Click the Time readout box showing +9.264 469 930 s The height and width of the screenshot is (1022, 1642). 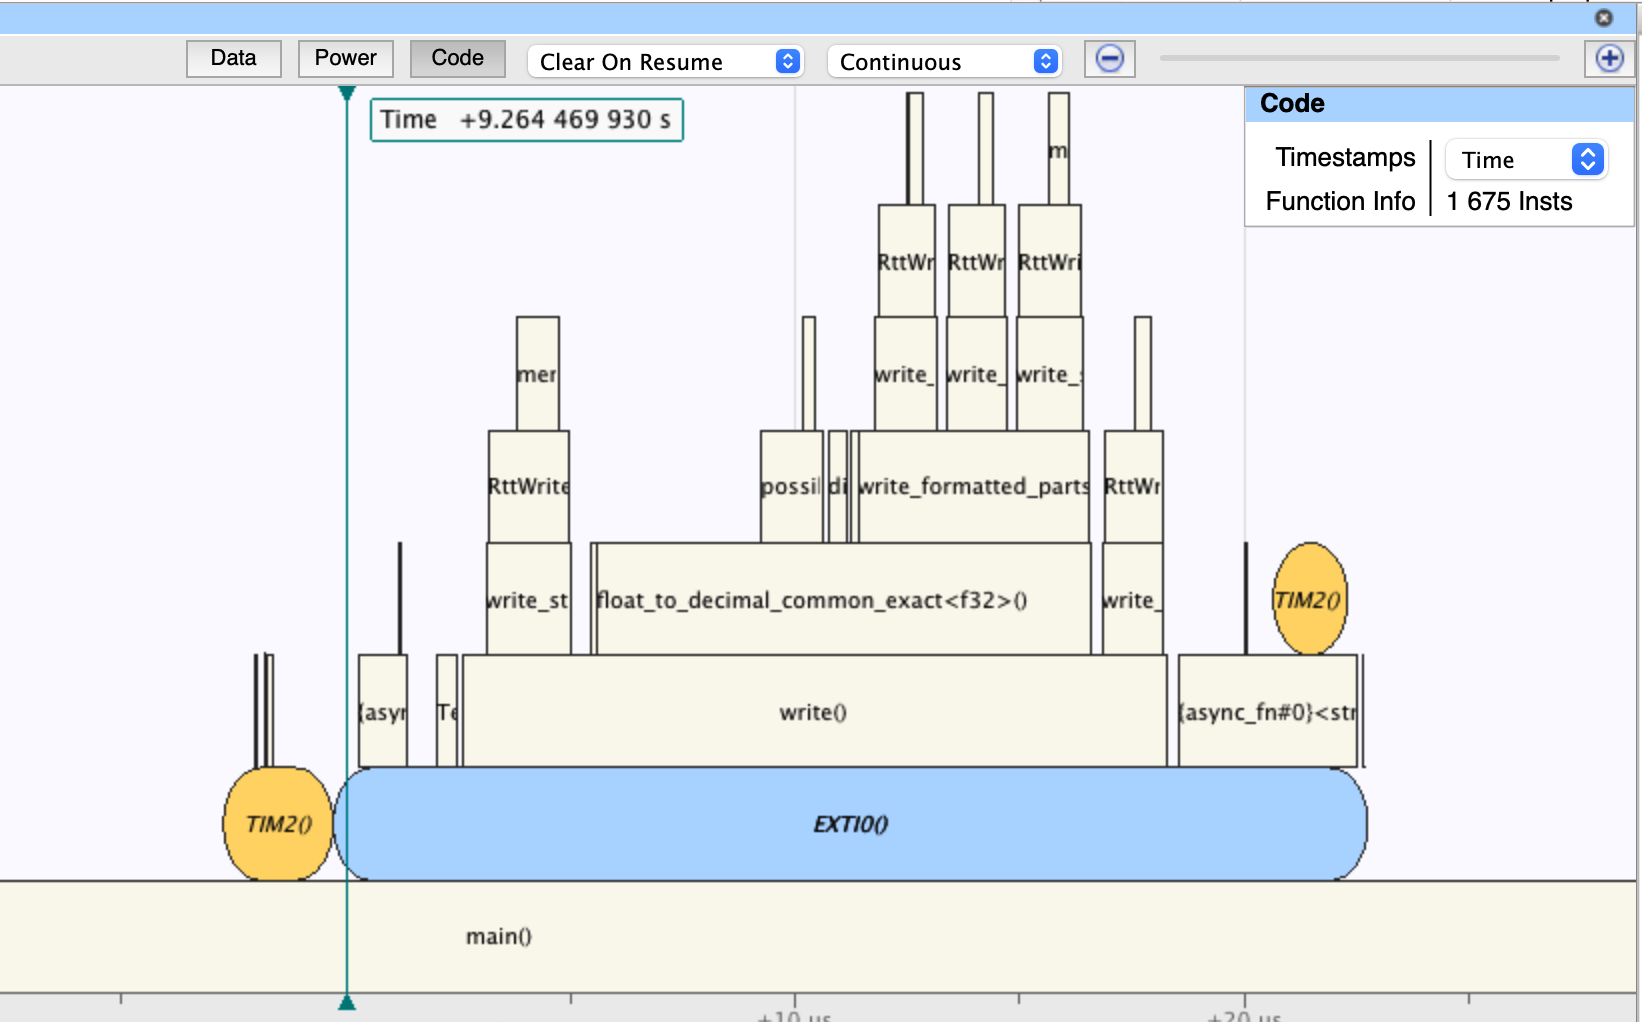527,119
